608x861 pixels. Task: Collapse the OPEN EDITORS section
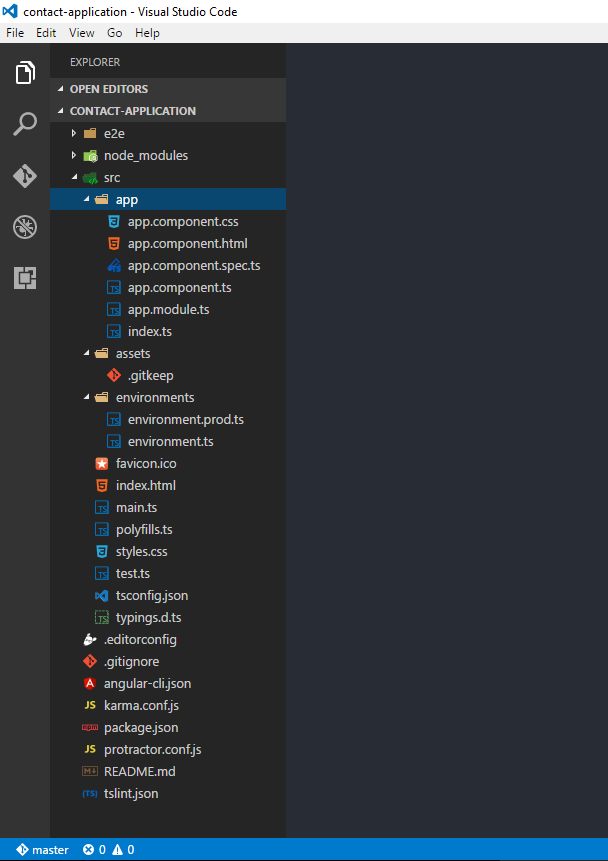point(108,89)
